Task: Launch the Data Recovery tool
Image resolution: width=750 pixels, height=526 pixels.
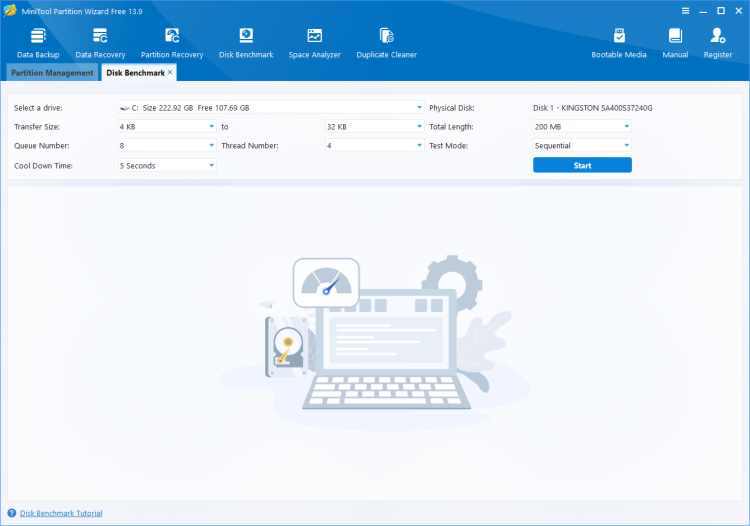Action: (100, 43)
